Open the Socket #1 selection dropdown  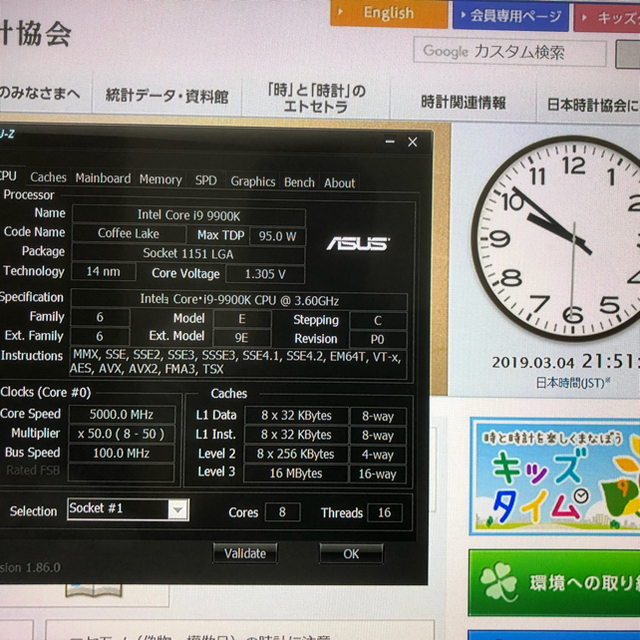[128, 509]
